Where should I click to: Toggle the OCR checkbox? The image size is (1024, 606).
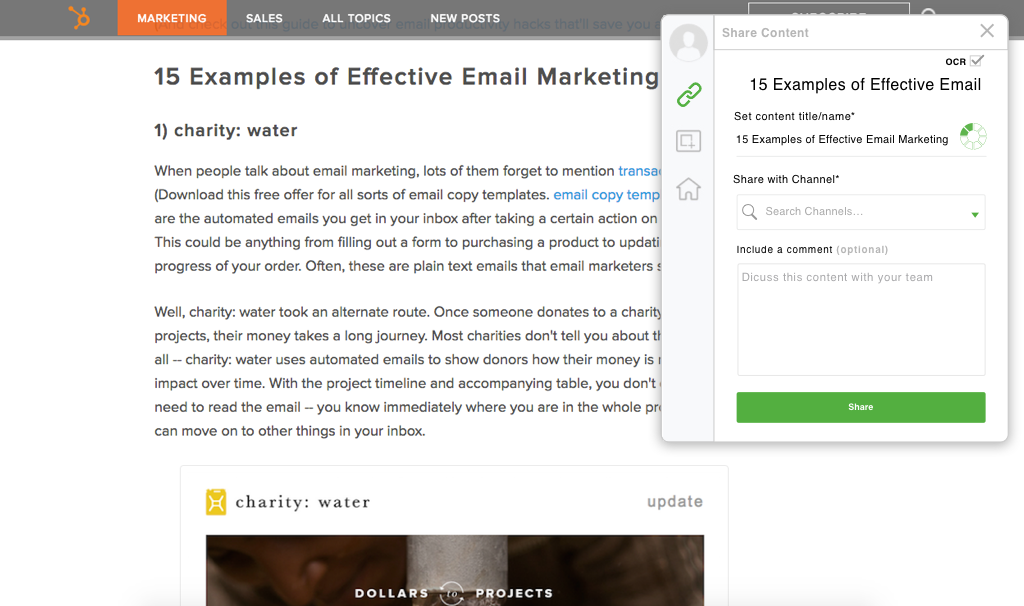coord(977,61)
